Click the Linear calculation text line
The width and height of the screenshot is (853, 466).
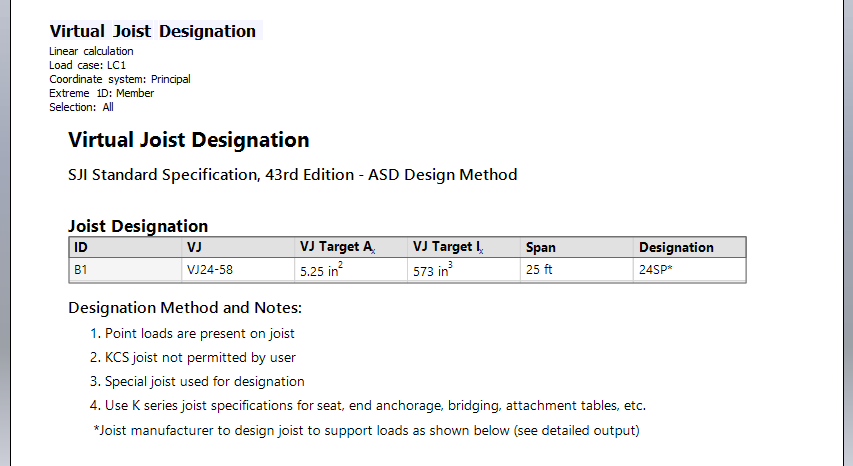[x=91, y=51]
